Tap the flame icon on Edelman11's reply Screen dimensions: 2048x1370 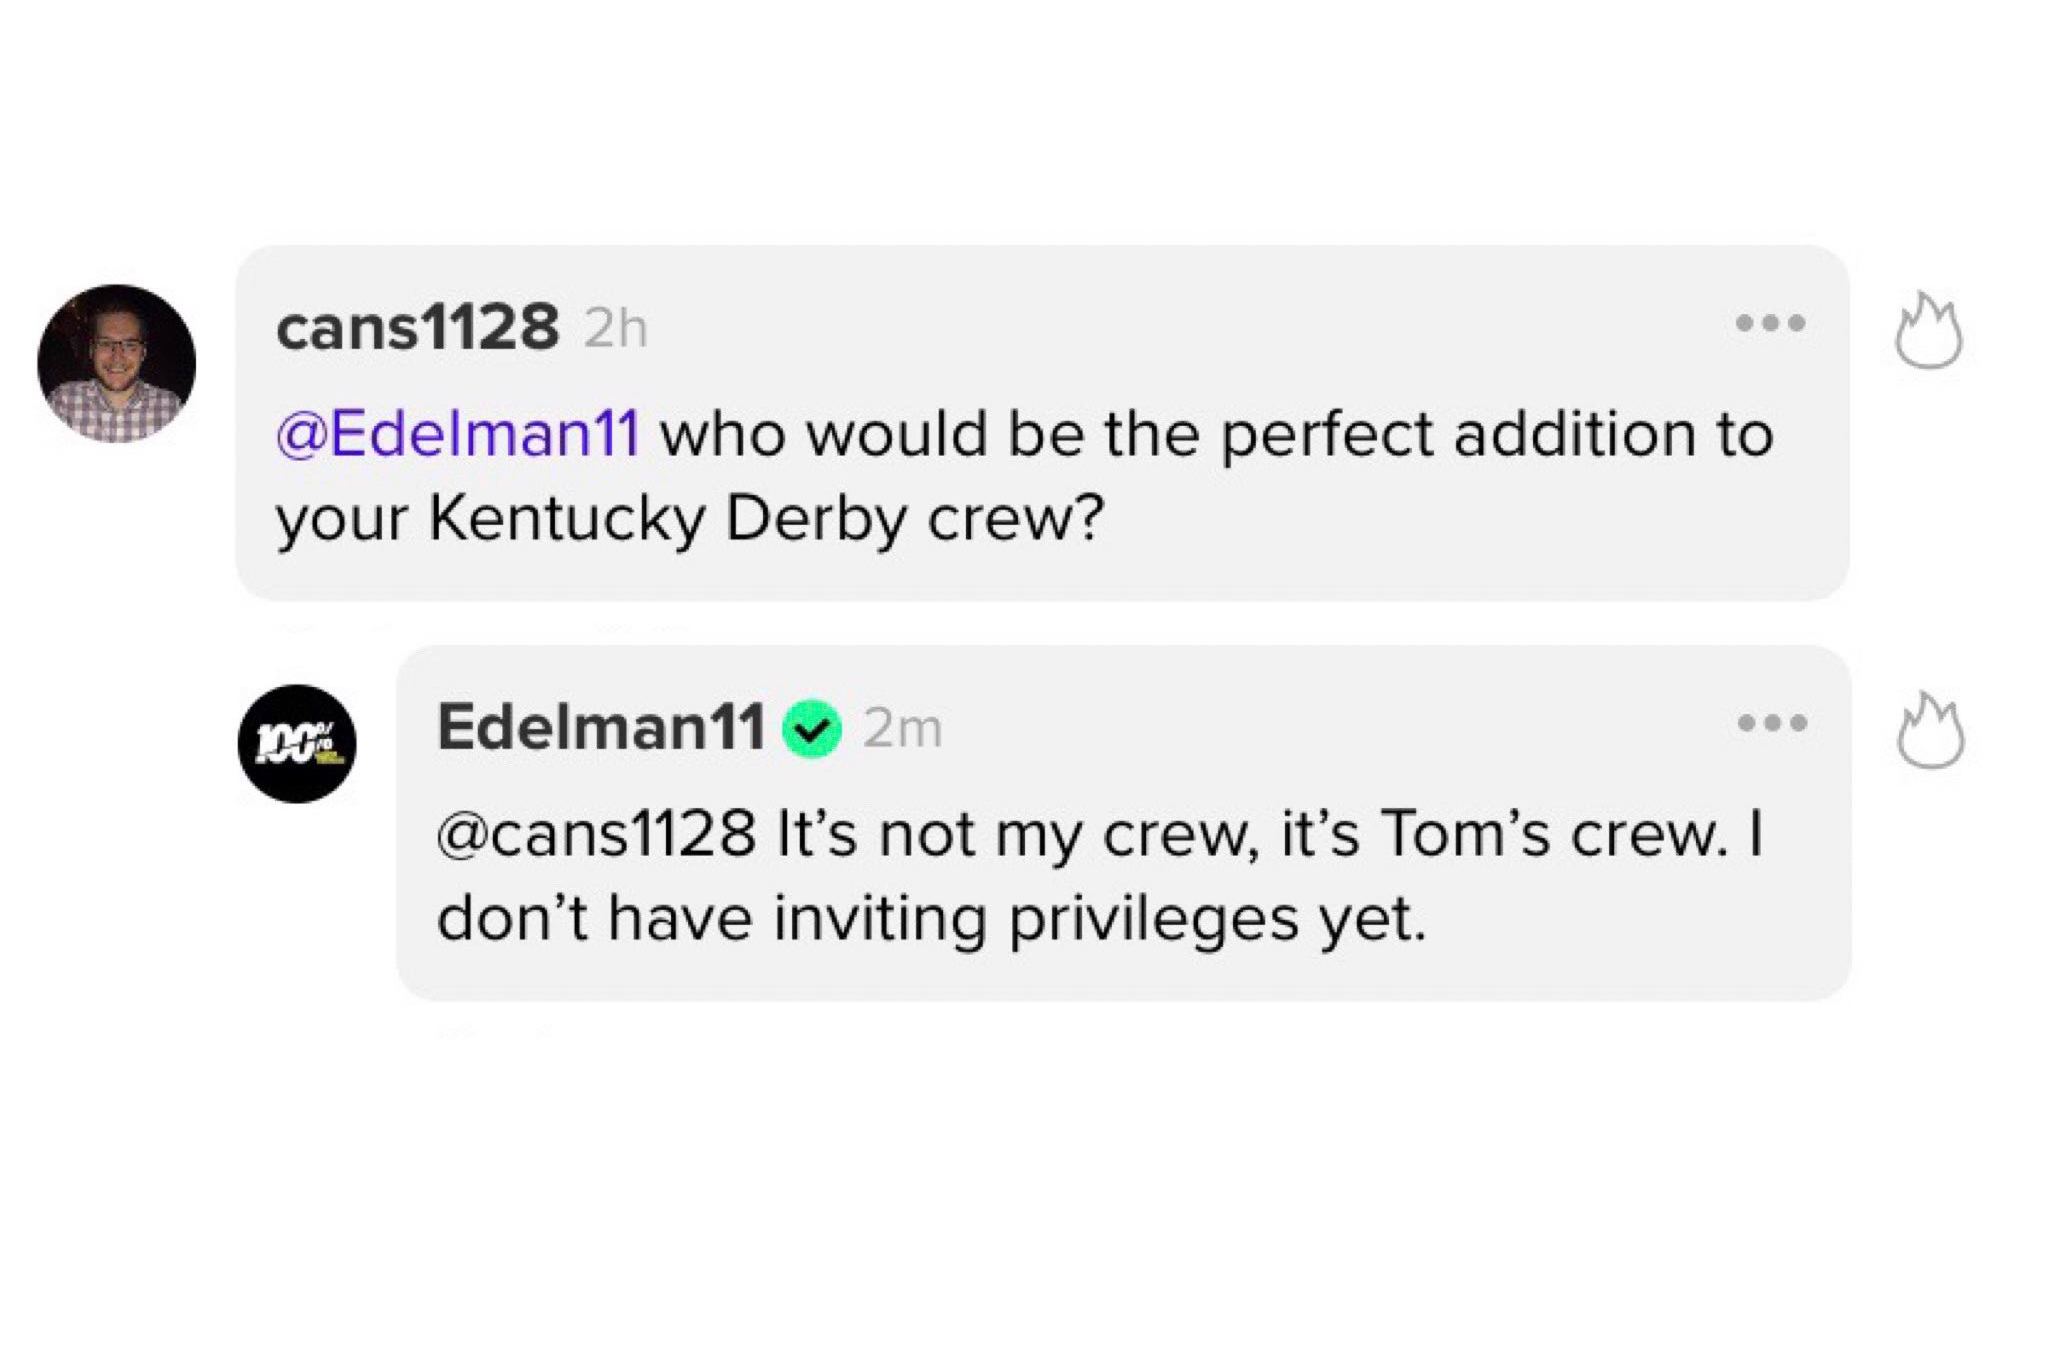(1930, 732)
